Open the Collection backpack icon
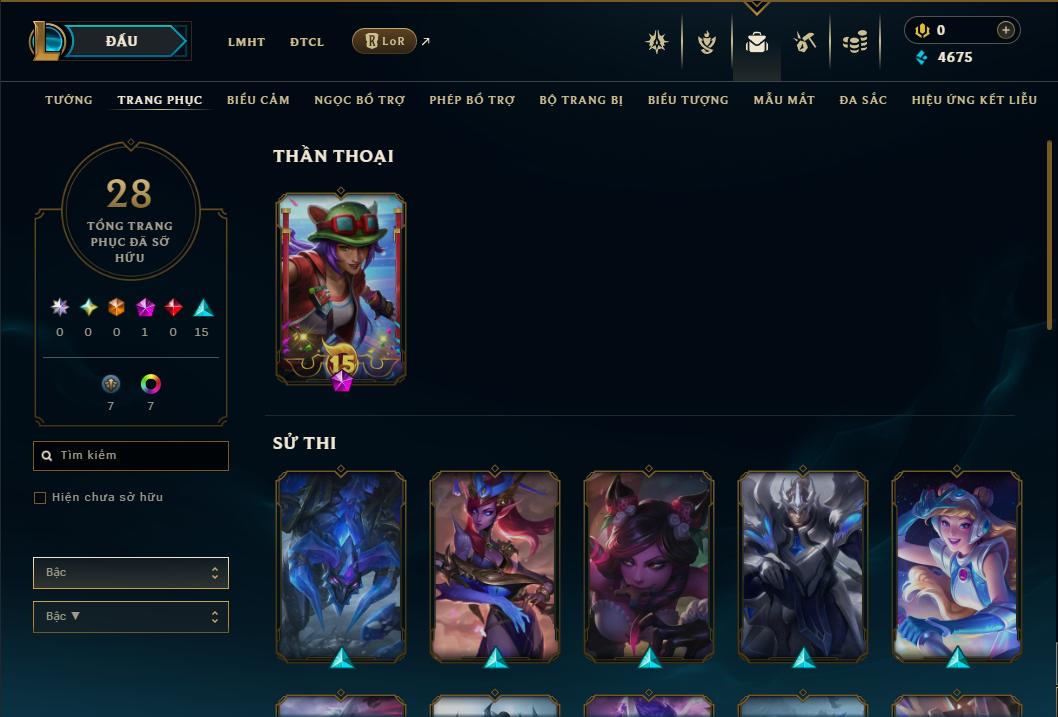 (756, 42)
